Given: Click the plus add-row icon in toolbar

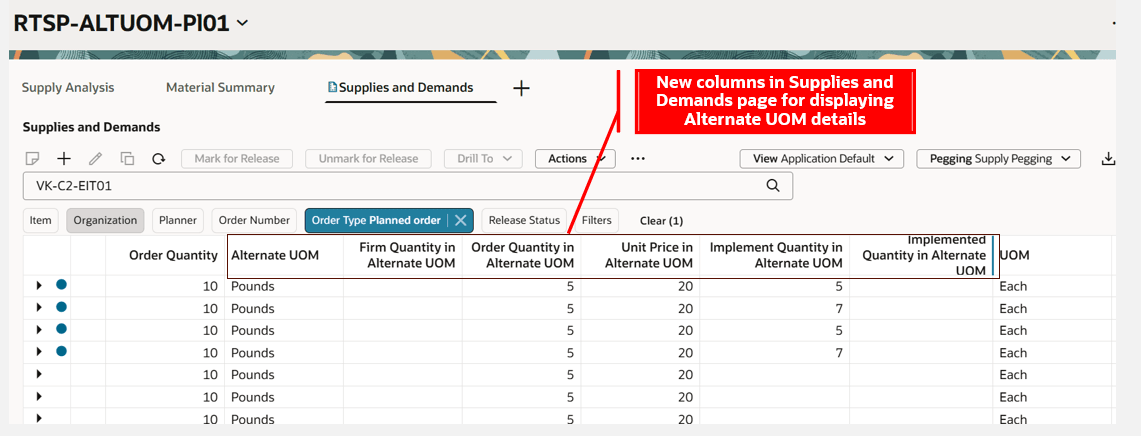Looking at the screenshot, I should click(64, 159).
